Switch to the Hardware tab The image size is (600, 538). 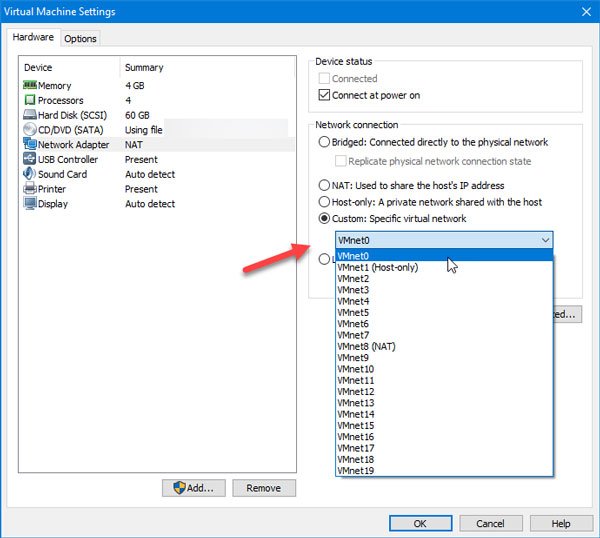[33, 37]
